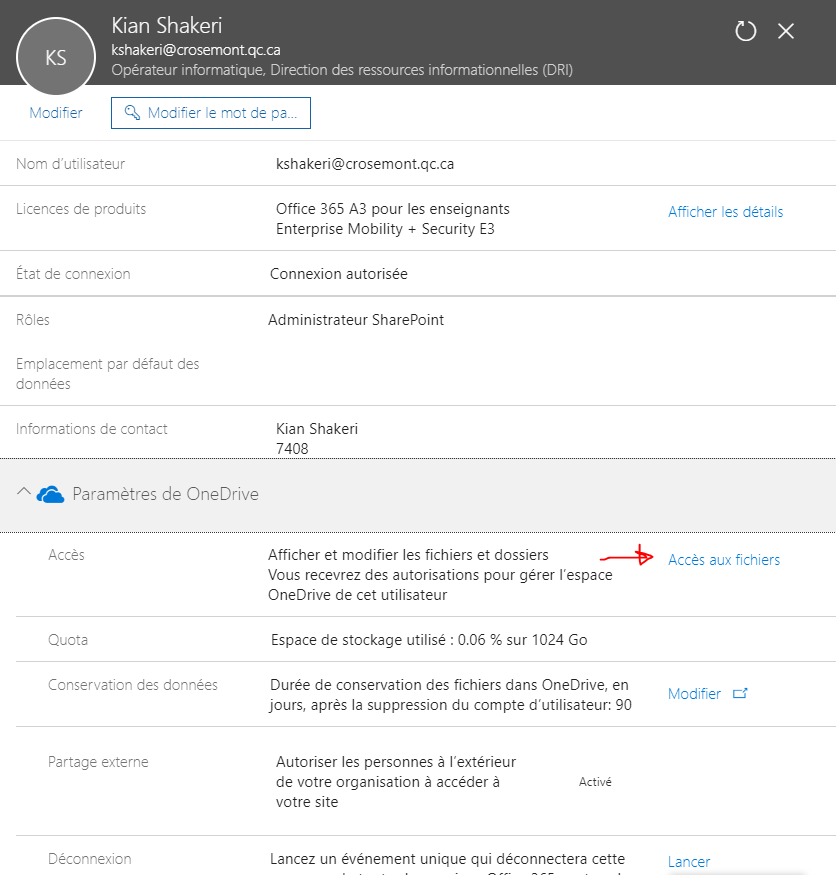The height and width of the screenshot is (875, 837).
Task: Edit data retention via Modifier link
Action: click(x=694, y=694)
